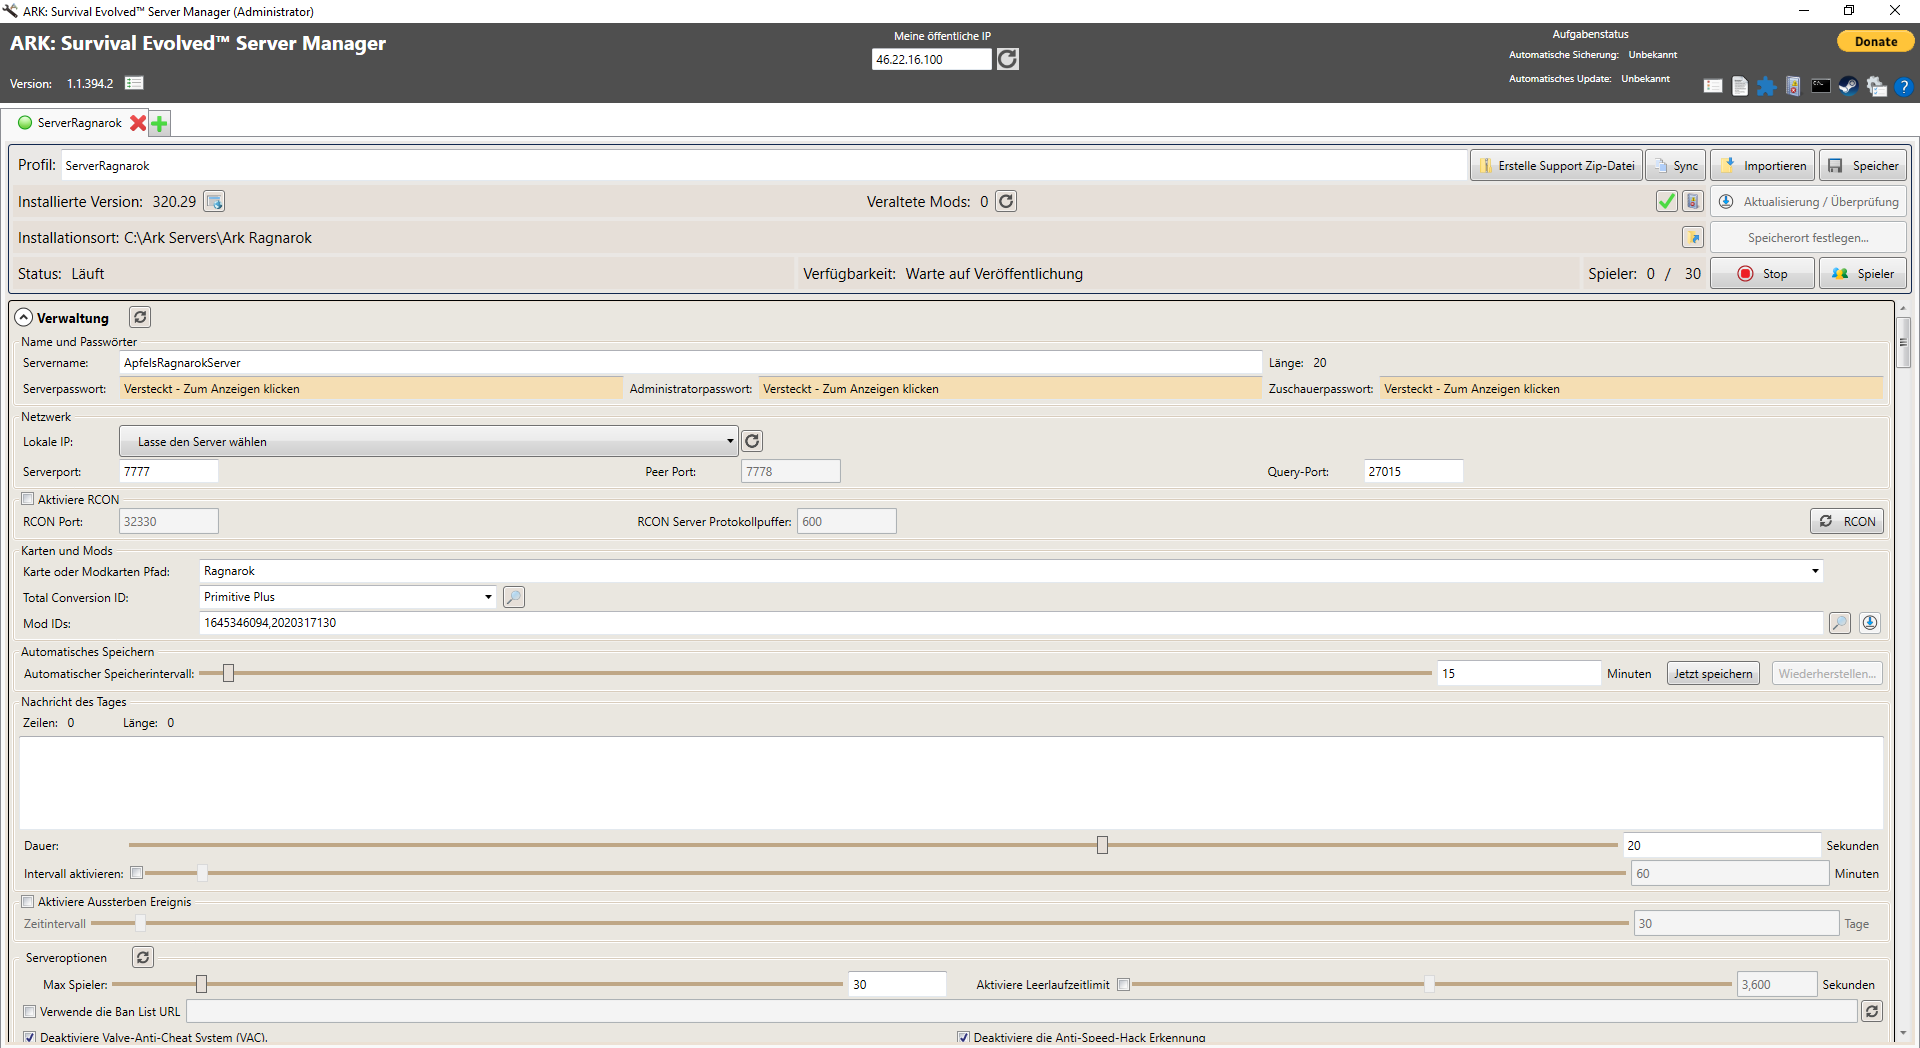
Task: Click the Importieren button
Action: (1762, 166)
